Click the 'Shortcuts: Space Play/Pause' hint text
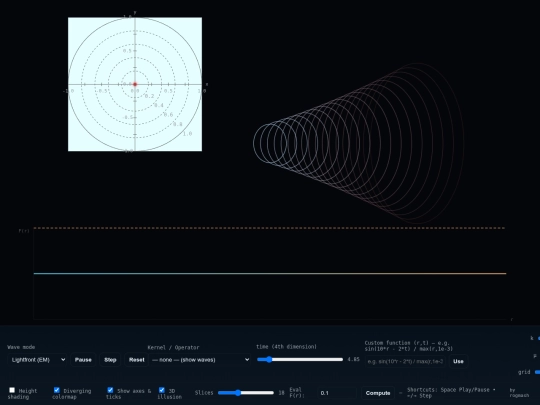 click(x=448, y=390)
